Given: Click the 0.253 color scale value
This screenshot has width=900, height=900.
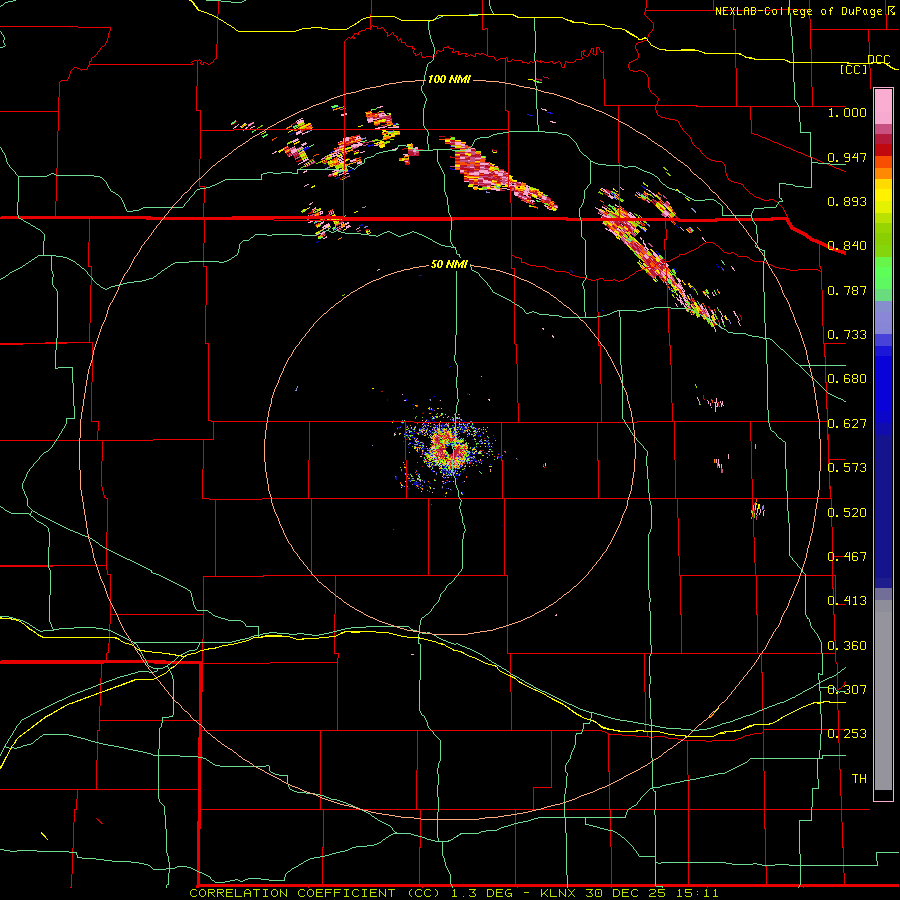Looking at the screenshot, I should click(847, 734).
